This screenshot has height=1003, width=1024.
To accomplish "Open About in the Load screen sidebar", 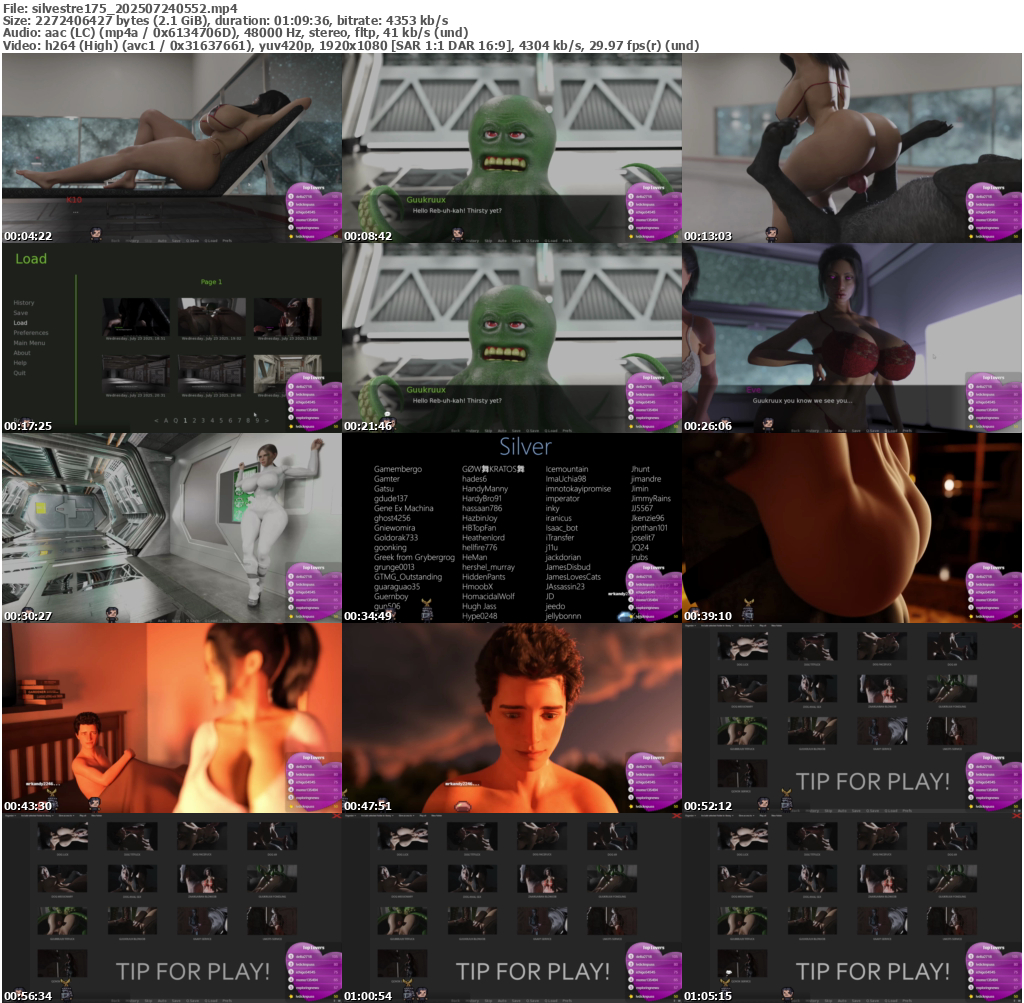I will (x=22, y=353).
